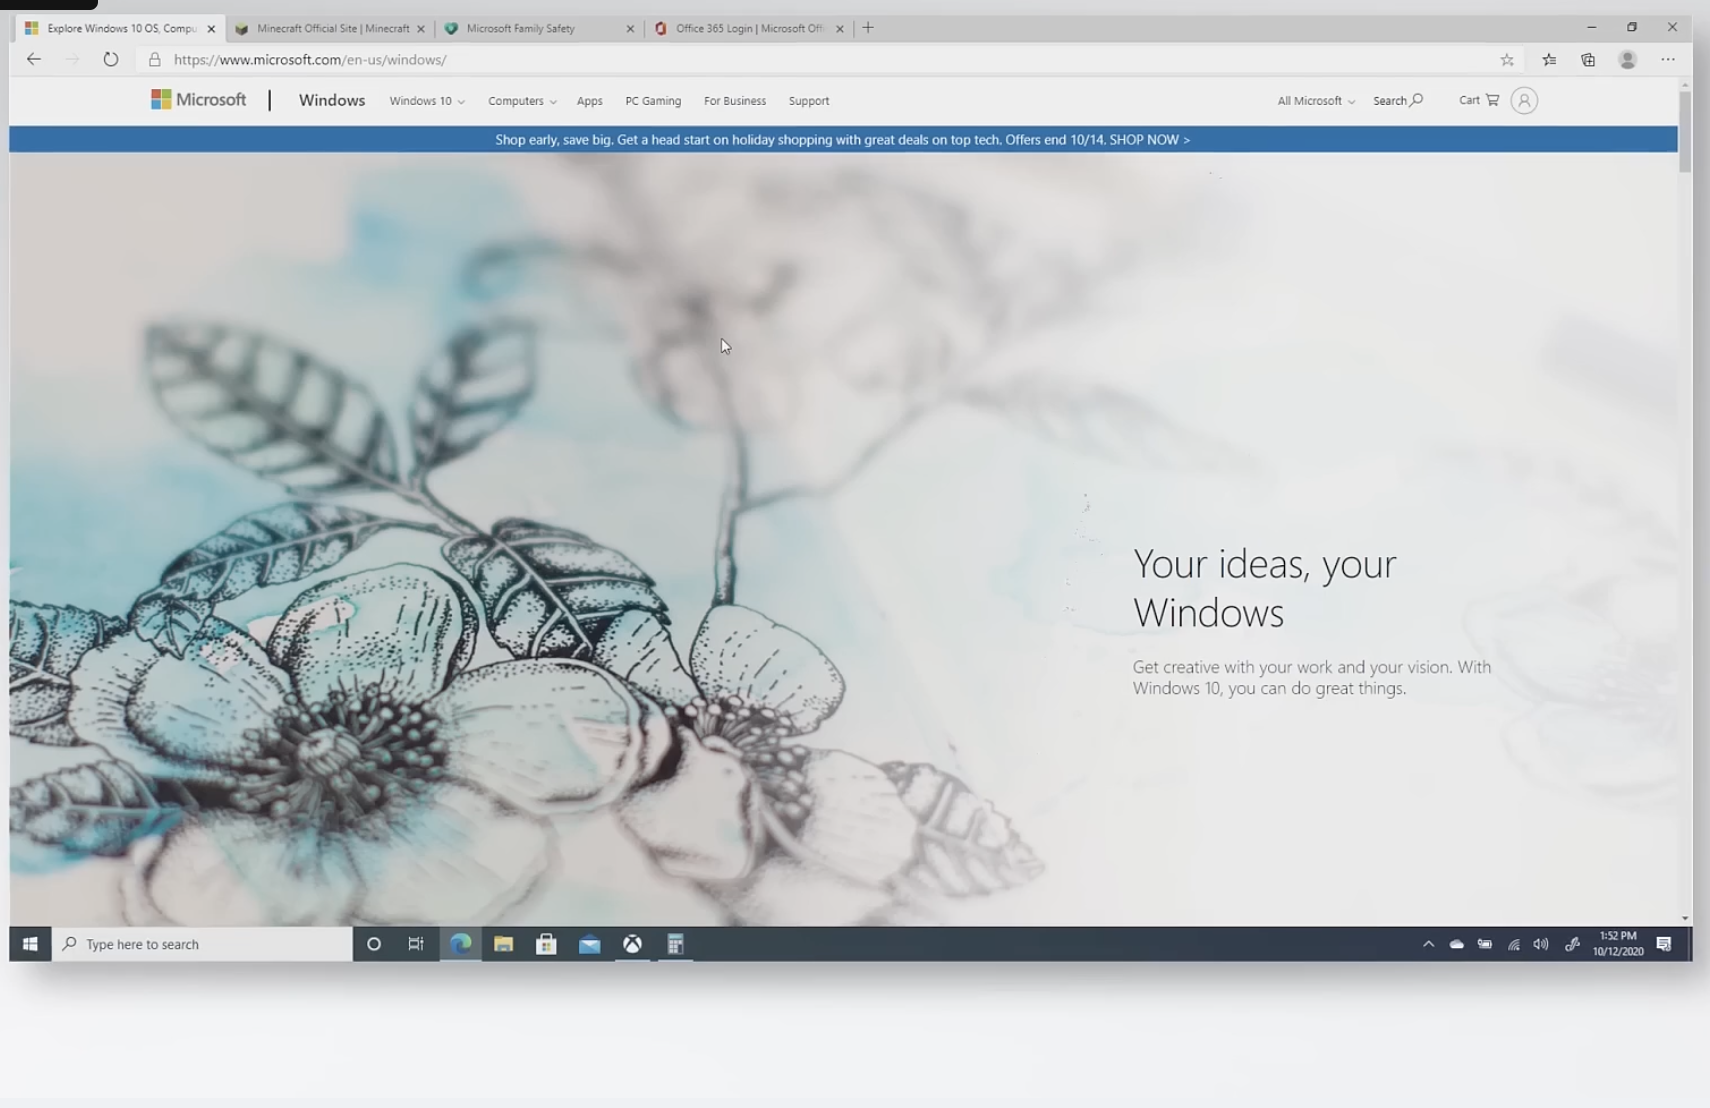Click the pen workspace tray icon

[1572, 944]
